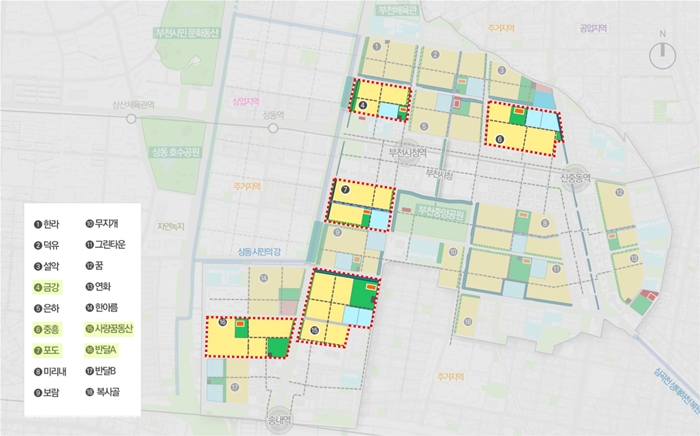
Task: Click the north compass icon
Action: click(662, 55)
